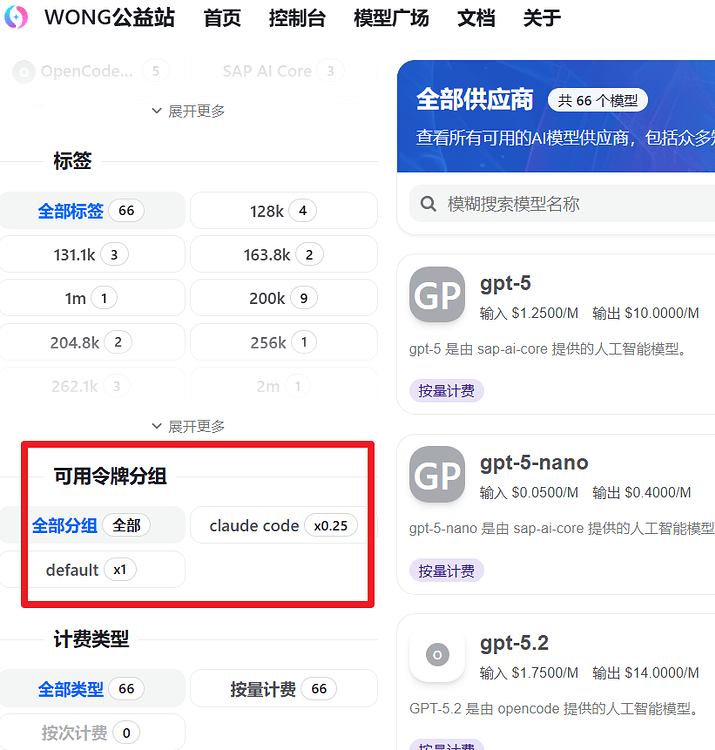Click gpt-5 output price $10.0000/M
Screen dimensions: 715x750
[645, 313]
